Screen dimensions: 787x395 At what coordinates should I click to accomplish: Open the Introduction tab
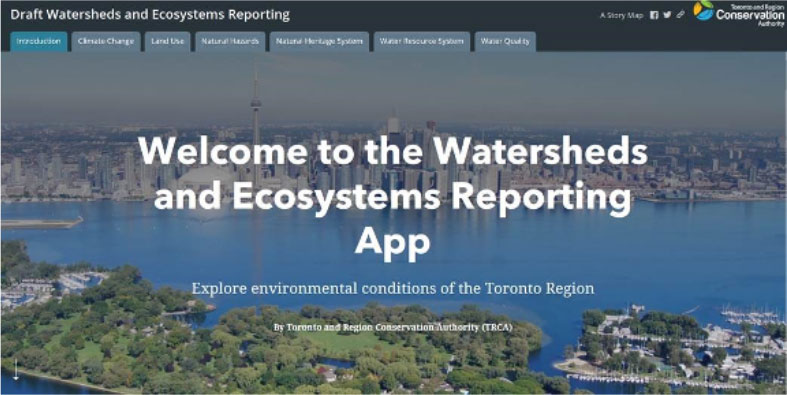point(39,42)
